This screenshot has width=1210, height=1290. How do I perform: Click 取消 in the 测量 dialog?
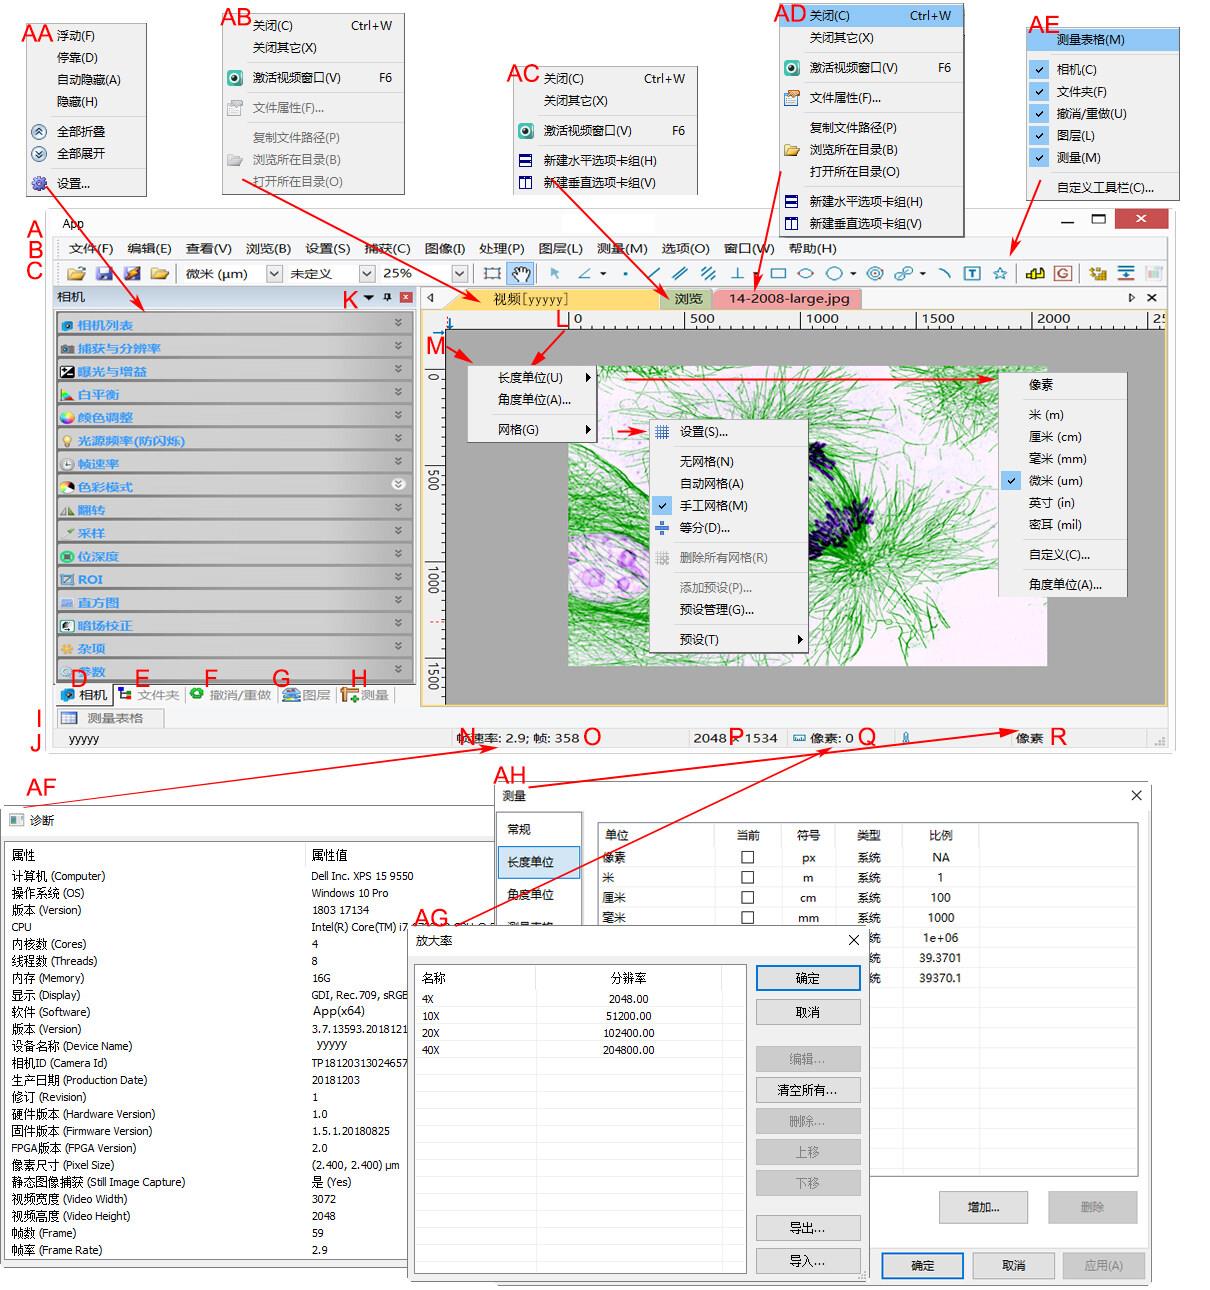(x=1014, y=1266)
